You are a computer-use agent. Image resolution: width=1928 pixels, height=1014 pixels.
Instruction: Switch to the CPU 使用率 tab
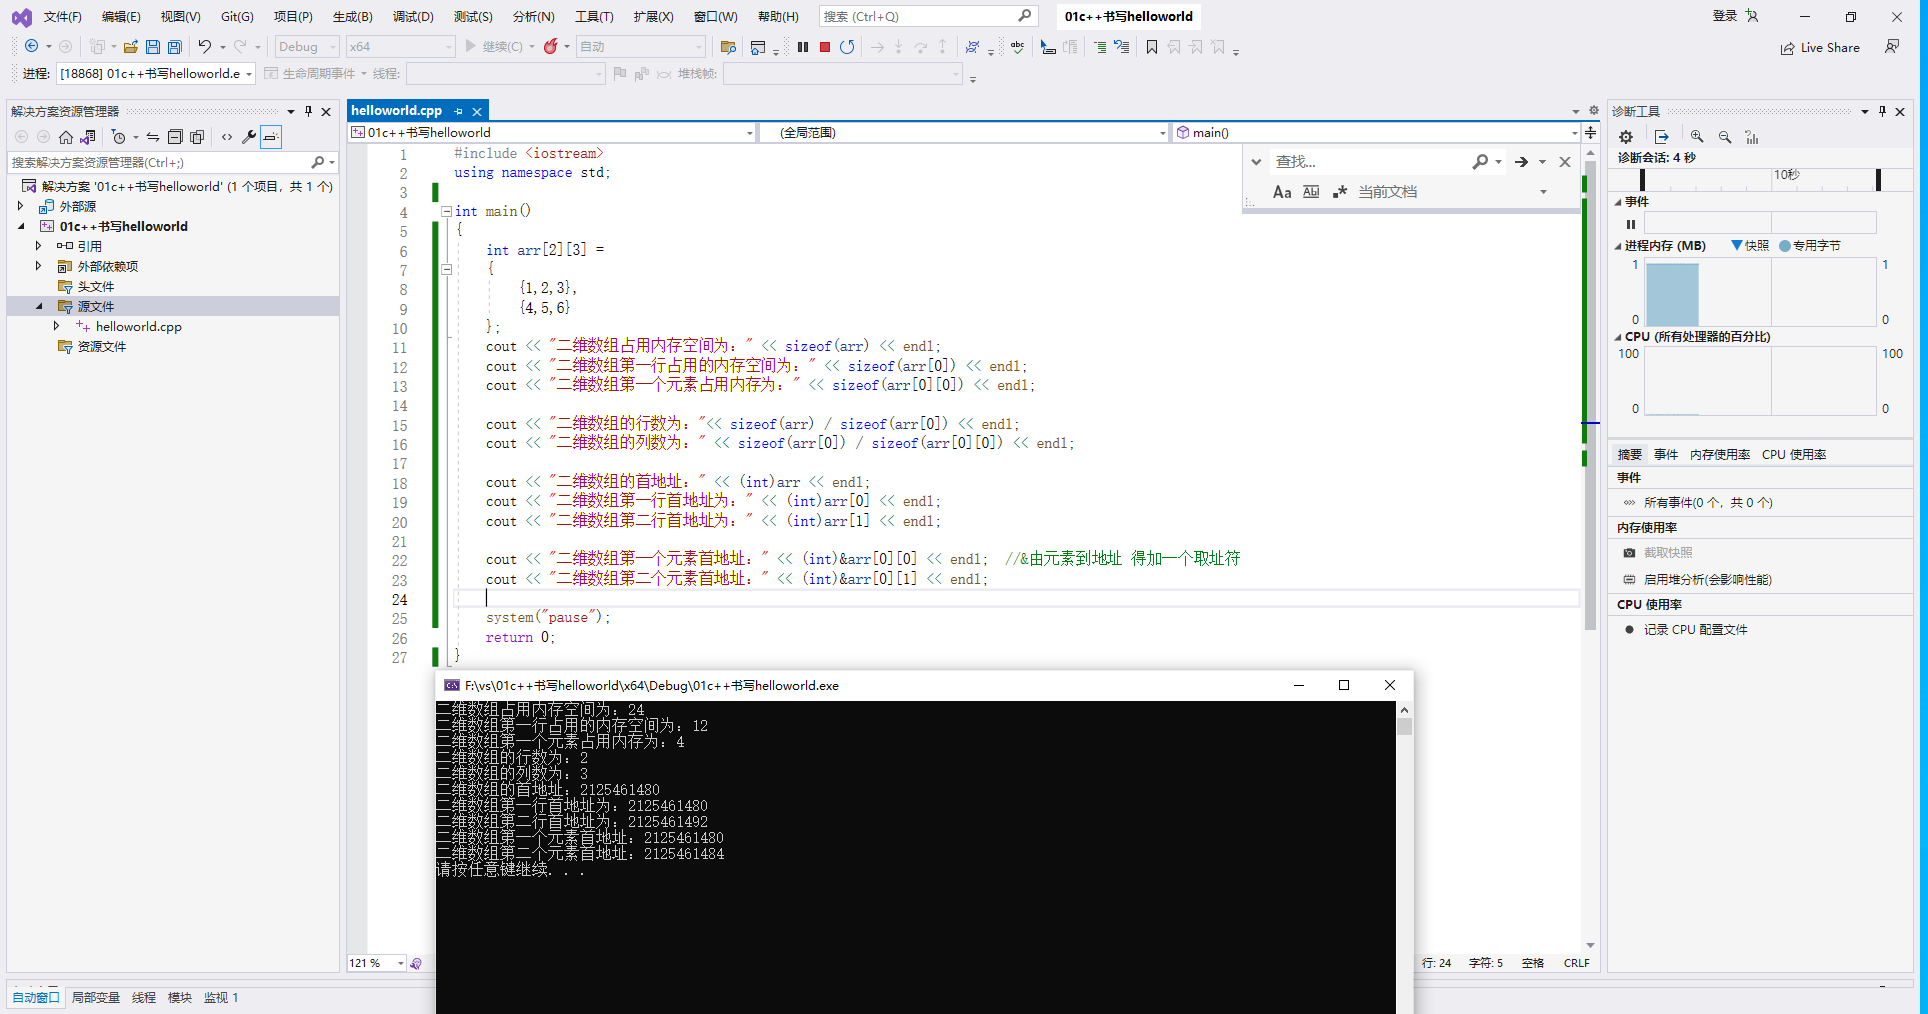pyautogui.click(x=1794, y=454)
